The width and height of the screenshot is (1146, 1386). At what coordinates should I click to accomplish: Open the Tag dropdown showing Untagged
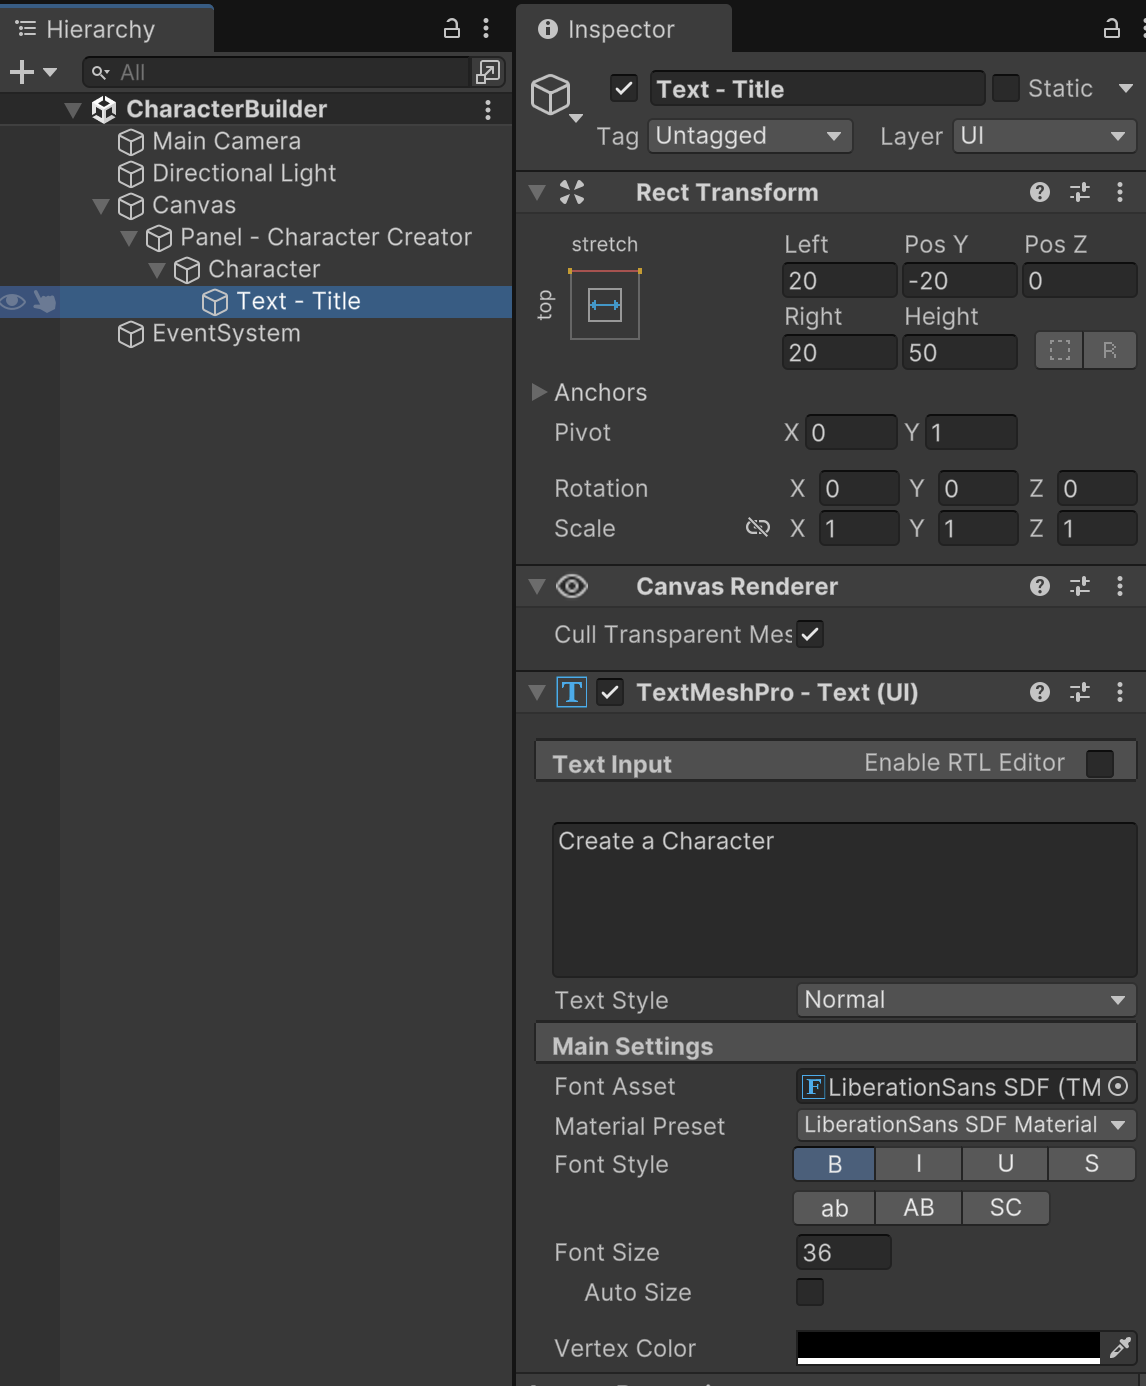750,136
